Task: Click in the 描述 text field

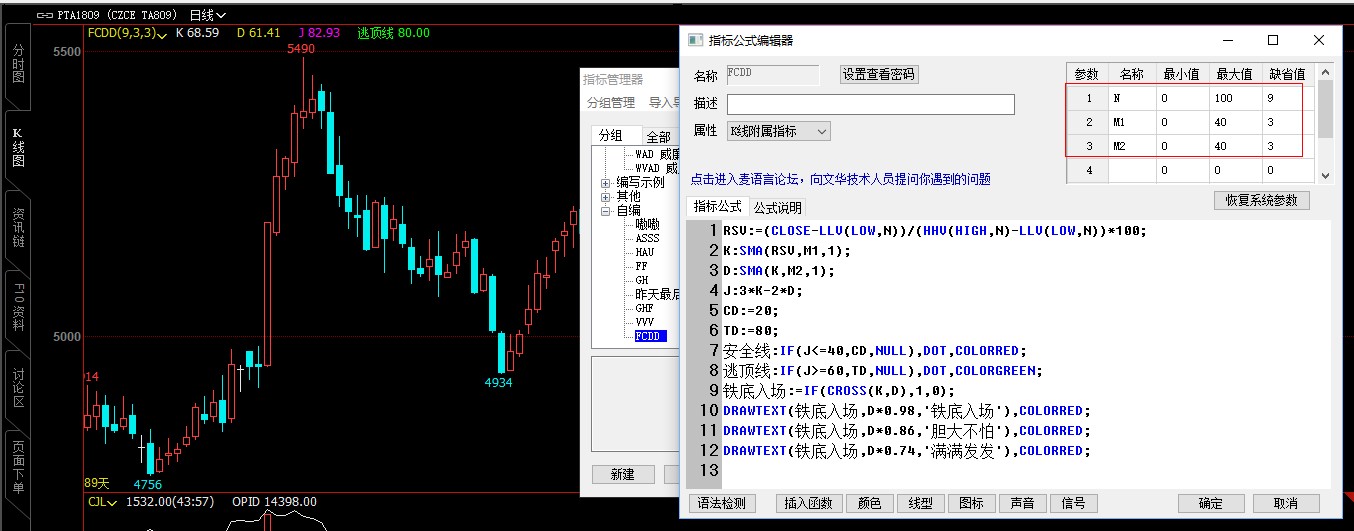Action: [x=869, y=104]
